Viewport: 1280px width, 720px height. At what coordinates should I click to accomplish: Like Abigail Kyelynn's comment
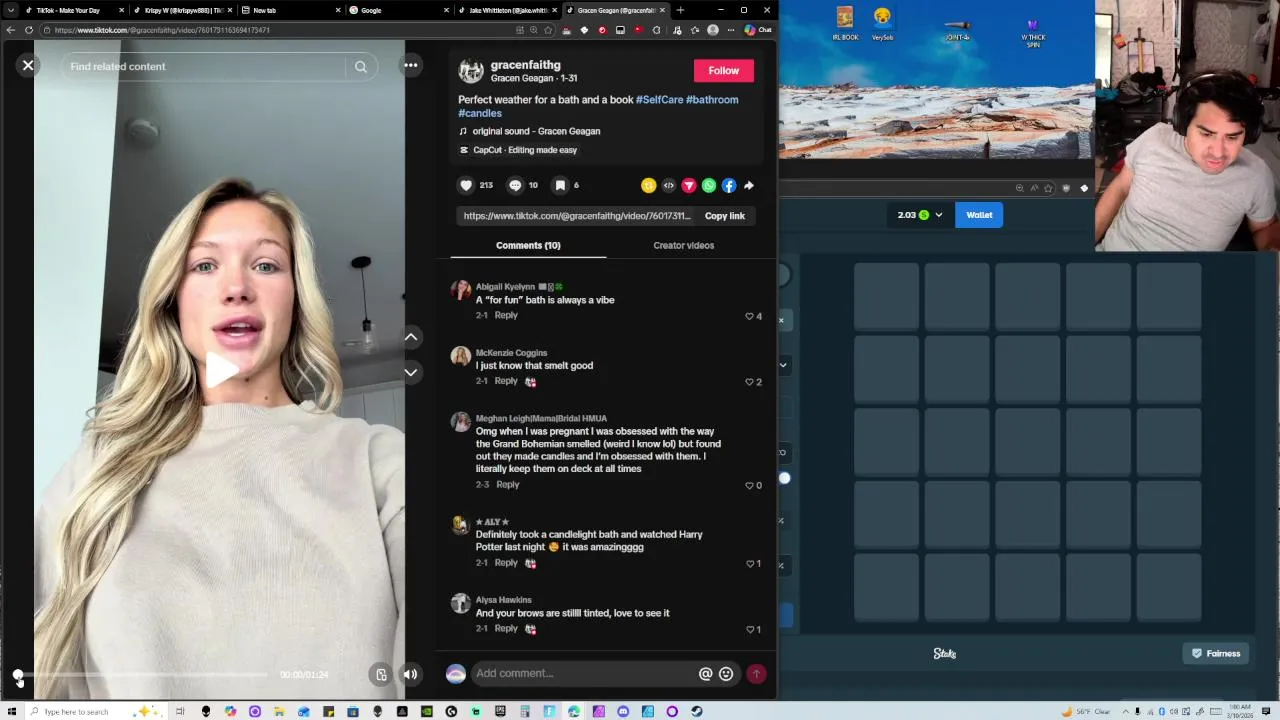coord(749,316)
